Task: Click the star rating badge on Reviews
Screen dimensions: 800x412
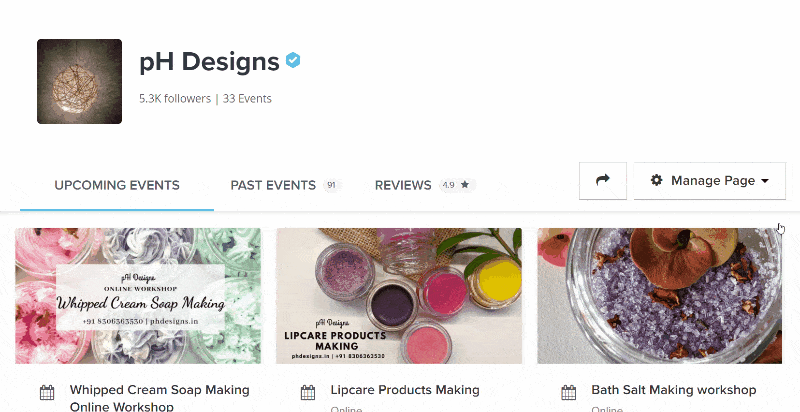Action: tap(458, 185)
